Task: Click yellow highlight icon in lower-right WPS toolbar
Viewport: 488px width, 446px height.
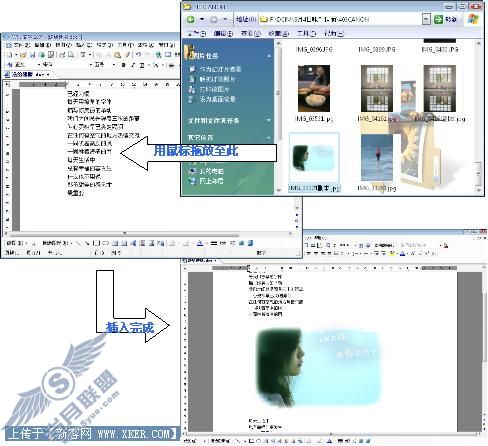Action: (x=393, y=253)
